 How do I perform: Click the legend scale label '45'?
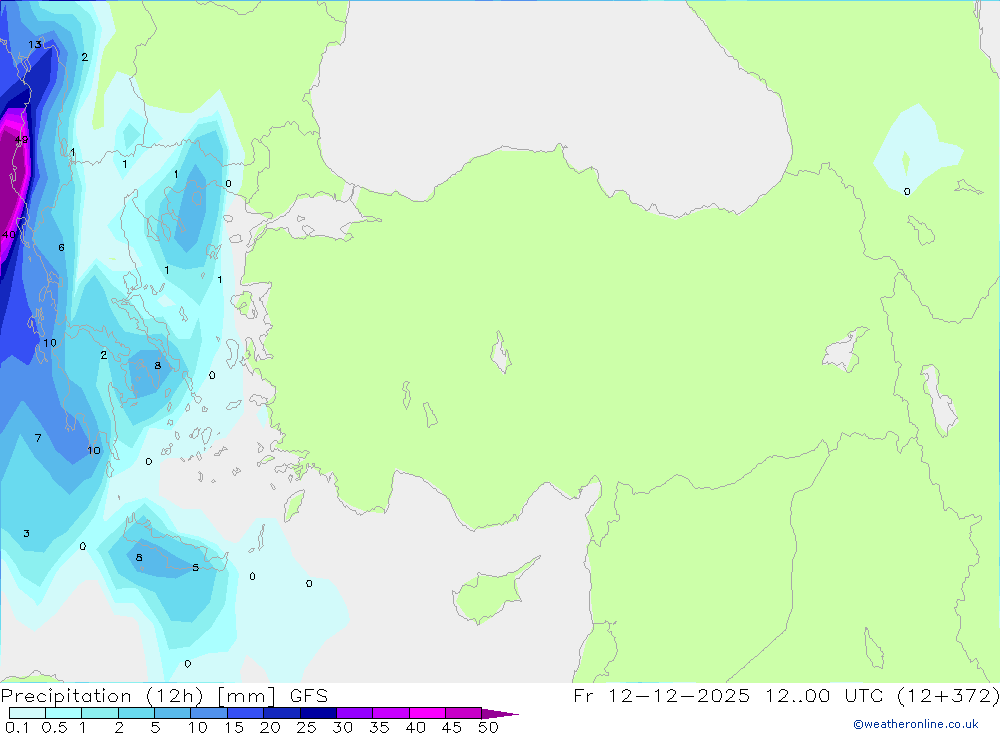point(452,727)
